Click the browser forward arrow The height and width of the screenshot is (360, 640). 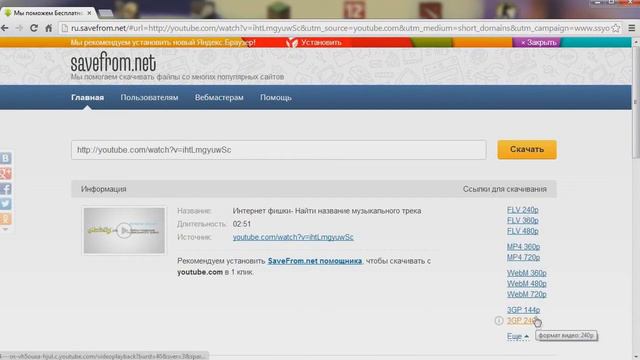19,28
